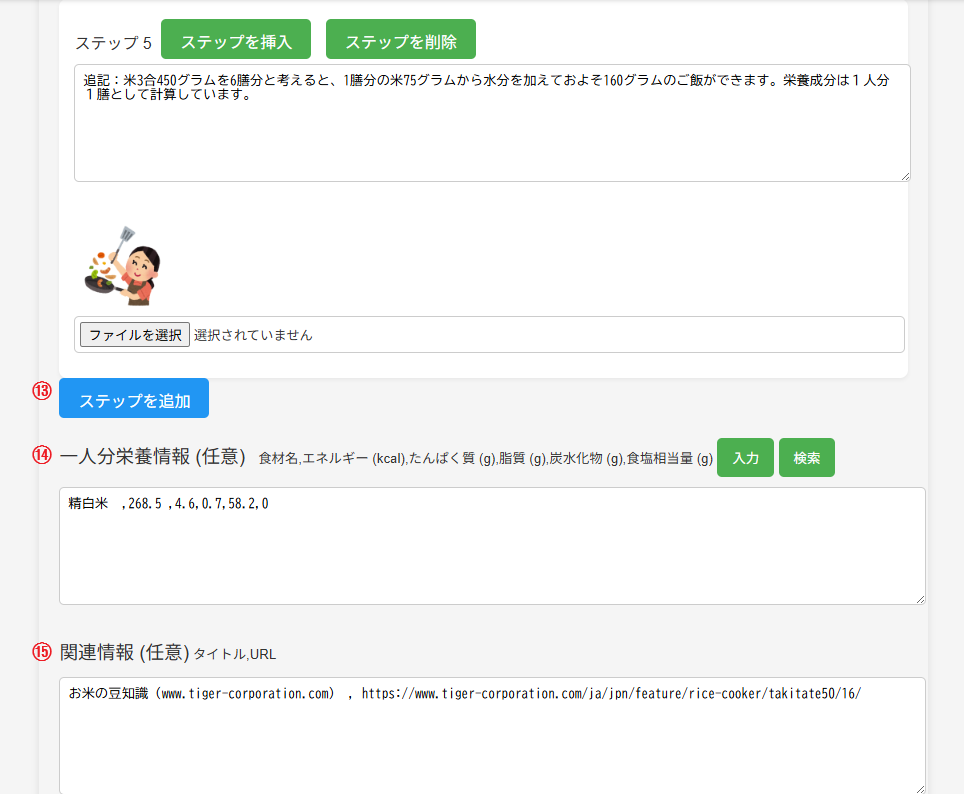The image size is (964, 794).
Task: Add a new step with ステップを追加
Action: click(x=134, y=398)
